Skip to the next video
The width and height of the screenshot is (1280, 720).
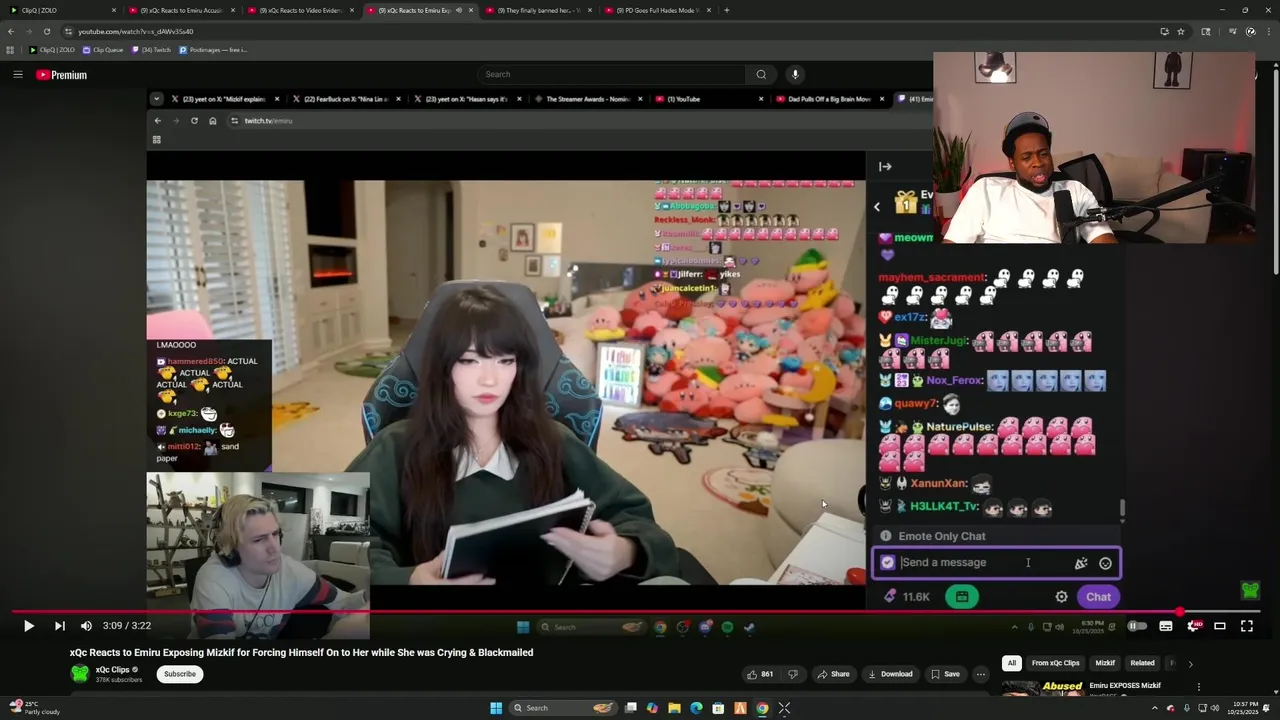tap(59, 626)
